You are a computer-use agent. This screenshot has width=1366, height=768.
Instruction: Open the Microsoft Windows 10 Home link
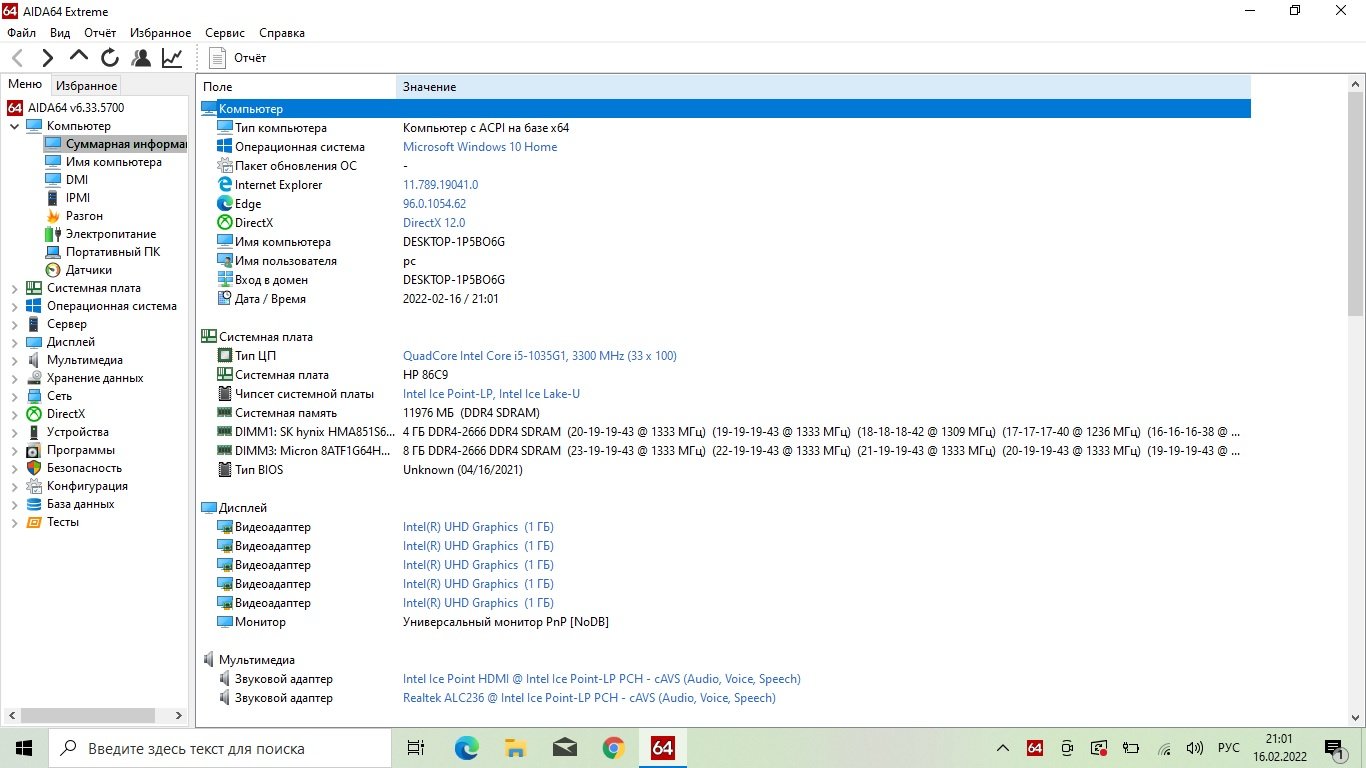(480, 147)
